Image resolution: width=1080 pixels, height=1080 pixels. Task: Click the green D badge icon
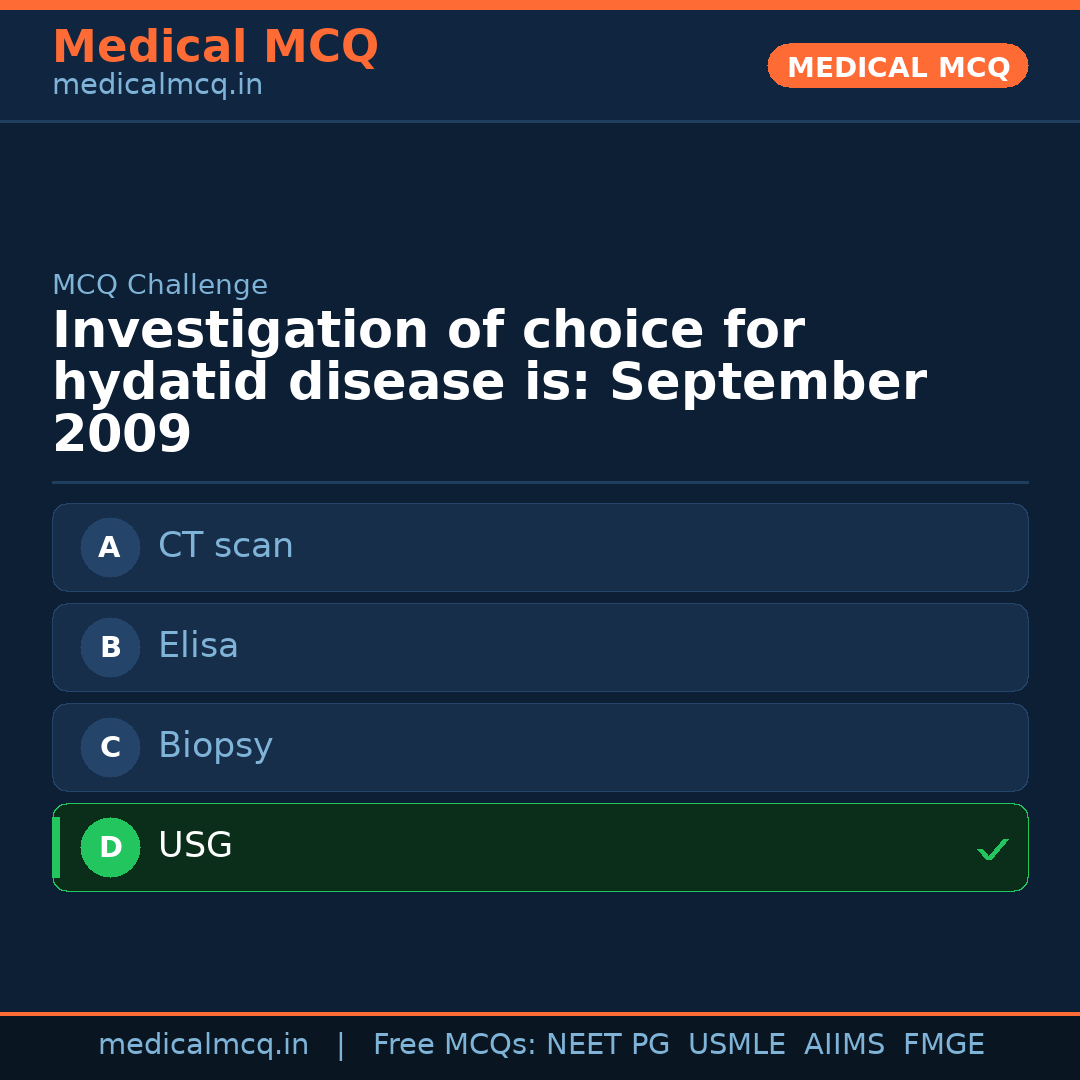click(110, 847)
